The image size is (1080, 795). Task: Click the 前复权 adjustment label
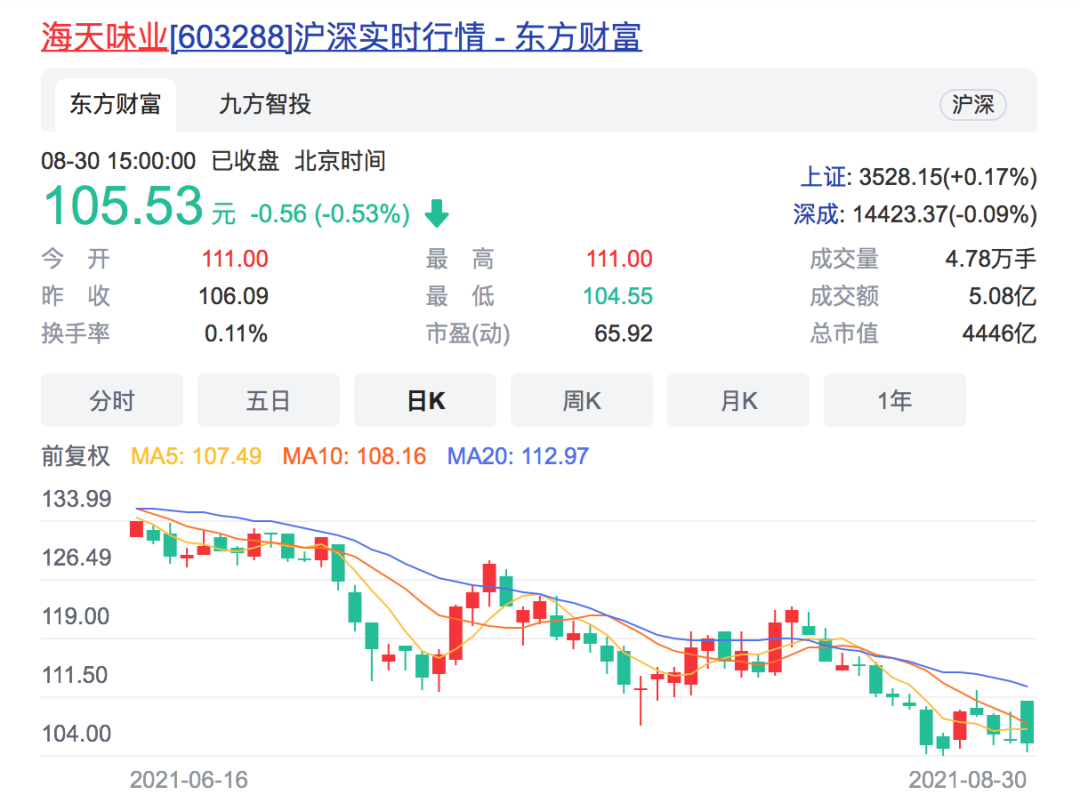pos(75,456)
